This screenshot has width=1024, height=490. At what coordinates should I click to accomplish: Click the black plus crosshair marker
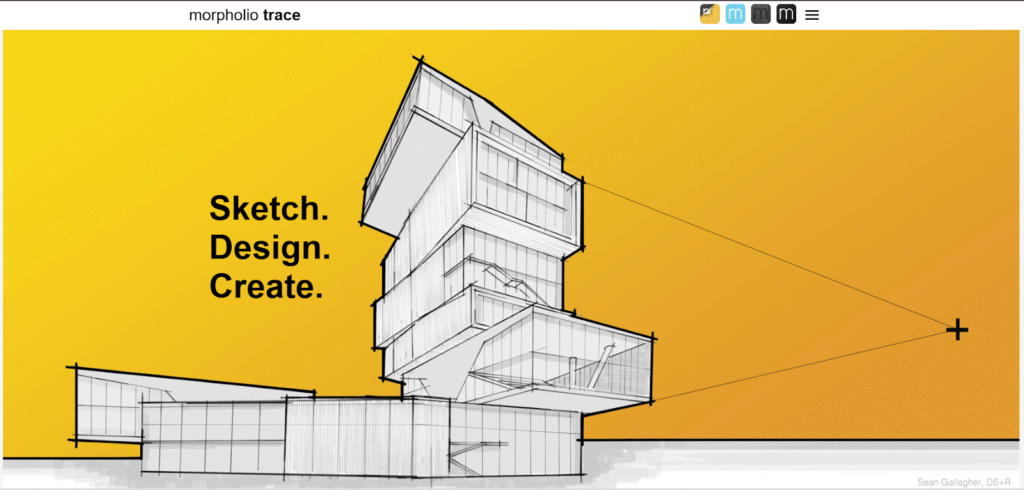pyautogui.click(x=957, y=329)
